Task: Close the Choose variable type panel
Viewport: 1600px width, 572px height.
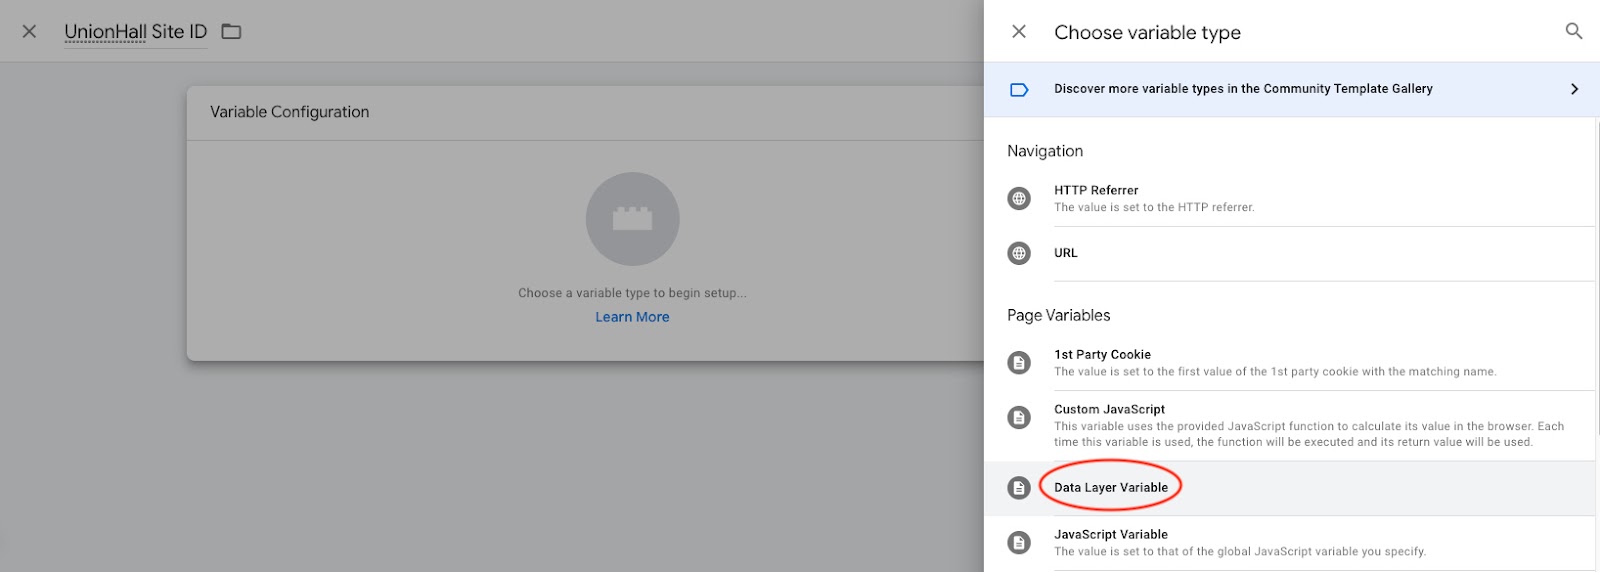Action: tap(1019, 32)
